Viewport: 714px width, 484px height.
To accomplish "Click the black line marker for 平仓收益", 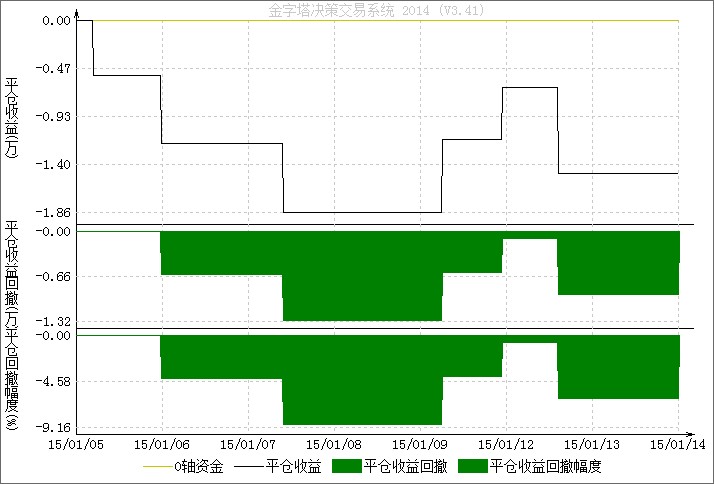I will pyautogui.click(x=251, y=466).
